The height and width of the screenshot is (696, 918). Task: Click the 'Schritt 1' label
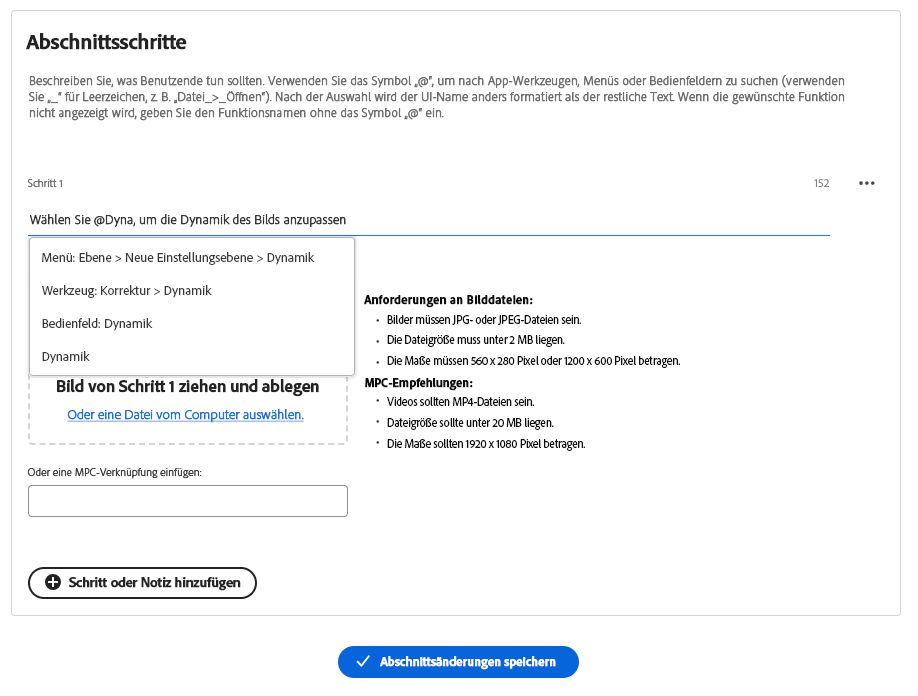pyautogui.click(x=45, y=184)
